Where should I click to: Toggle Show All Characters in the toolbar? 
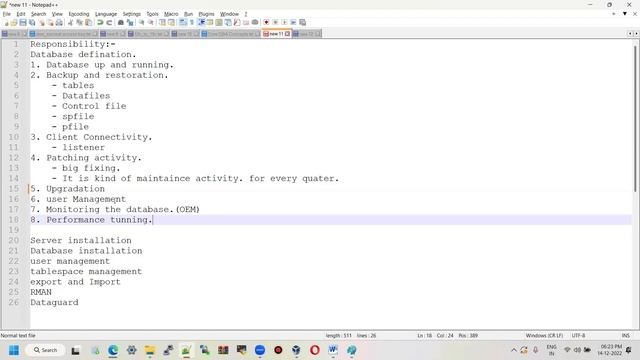click(x=191, y=22)
